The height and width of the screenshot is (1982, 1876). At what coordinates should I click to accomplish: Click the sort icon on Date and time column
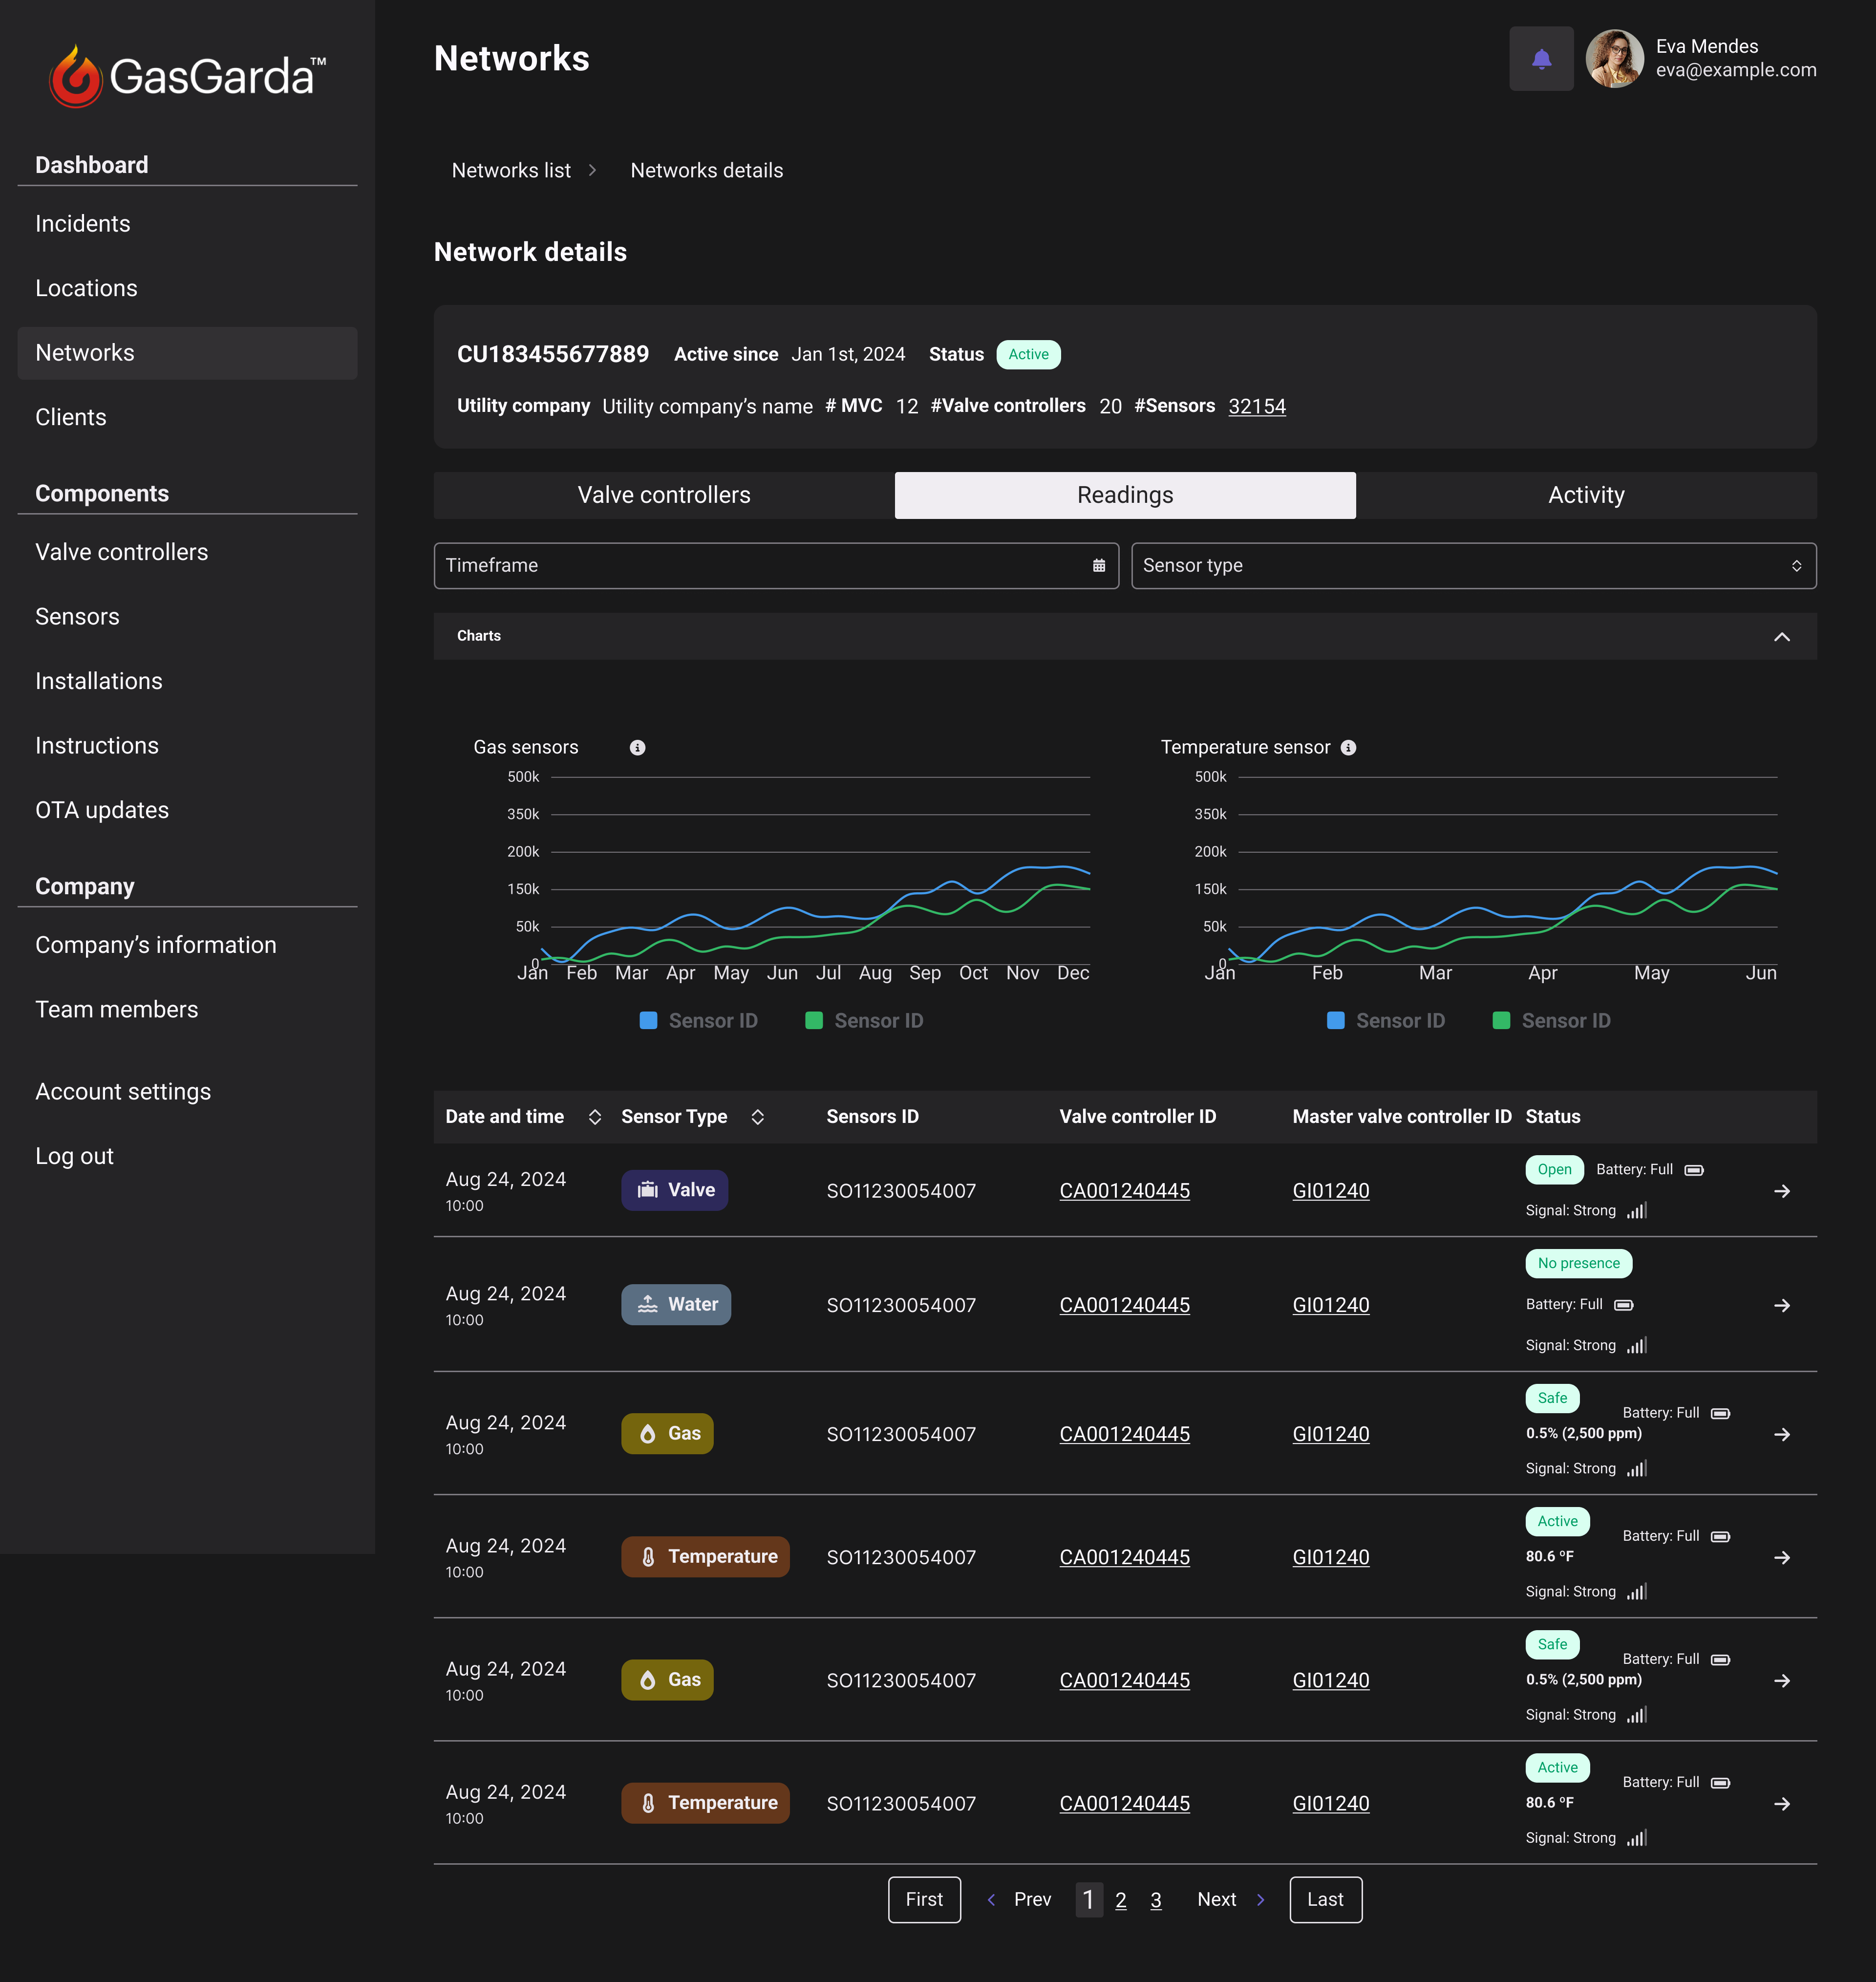(x=595, y=1117)
